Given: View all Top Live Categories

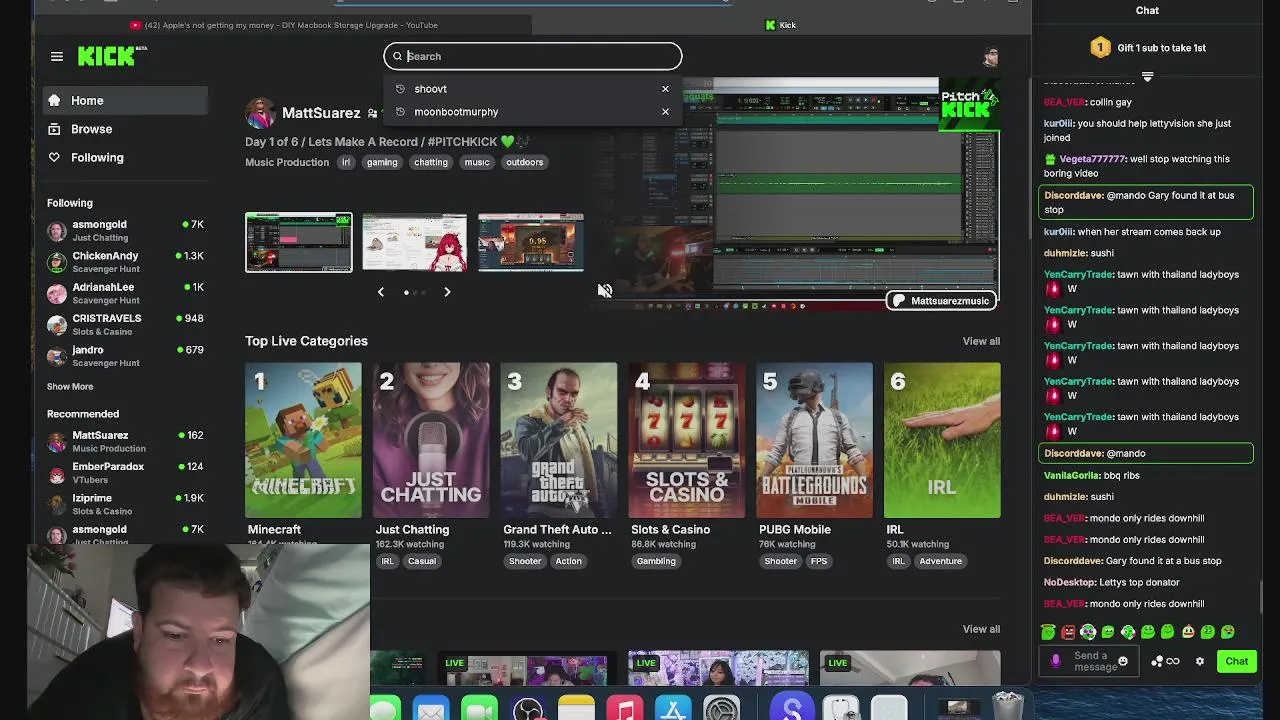Looking at the screenshot, I should [981, 341].
